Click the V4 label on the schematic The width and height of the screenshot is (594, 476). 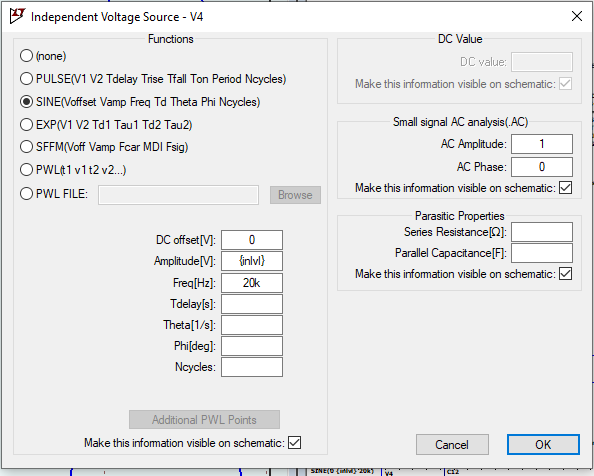click(389, 473)
